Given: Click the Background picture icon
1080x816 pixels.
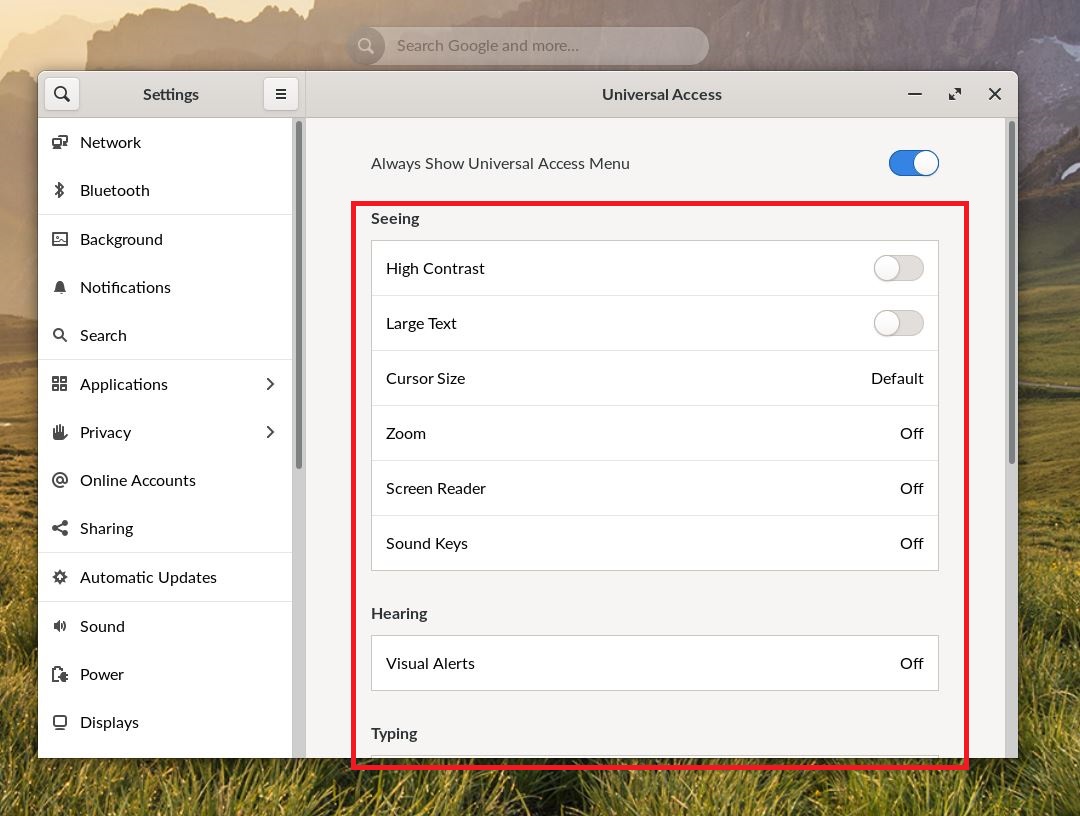Looking at the screenshot, I should 60,239.
